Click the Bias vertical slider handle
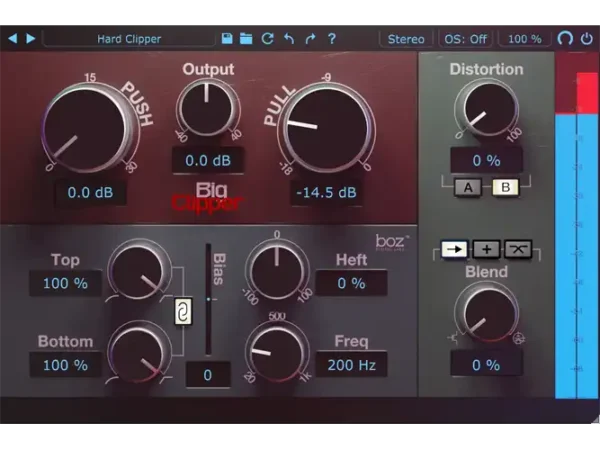This screenshot has height=450, width=600. click(208, 299)
